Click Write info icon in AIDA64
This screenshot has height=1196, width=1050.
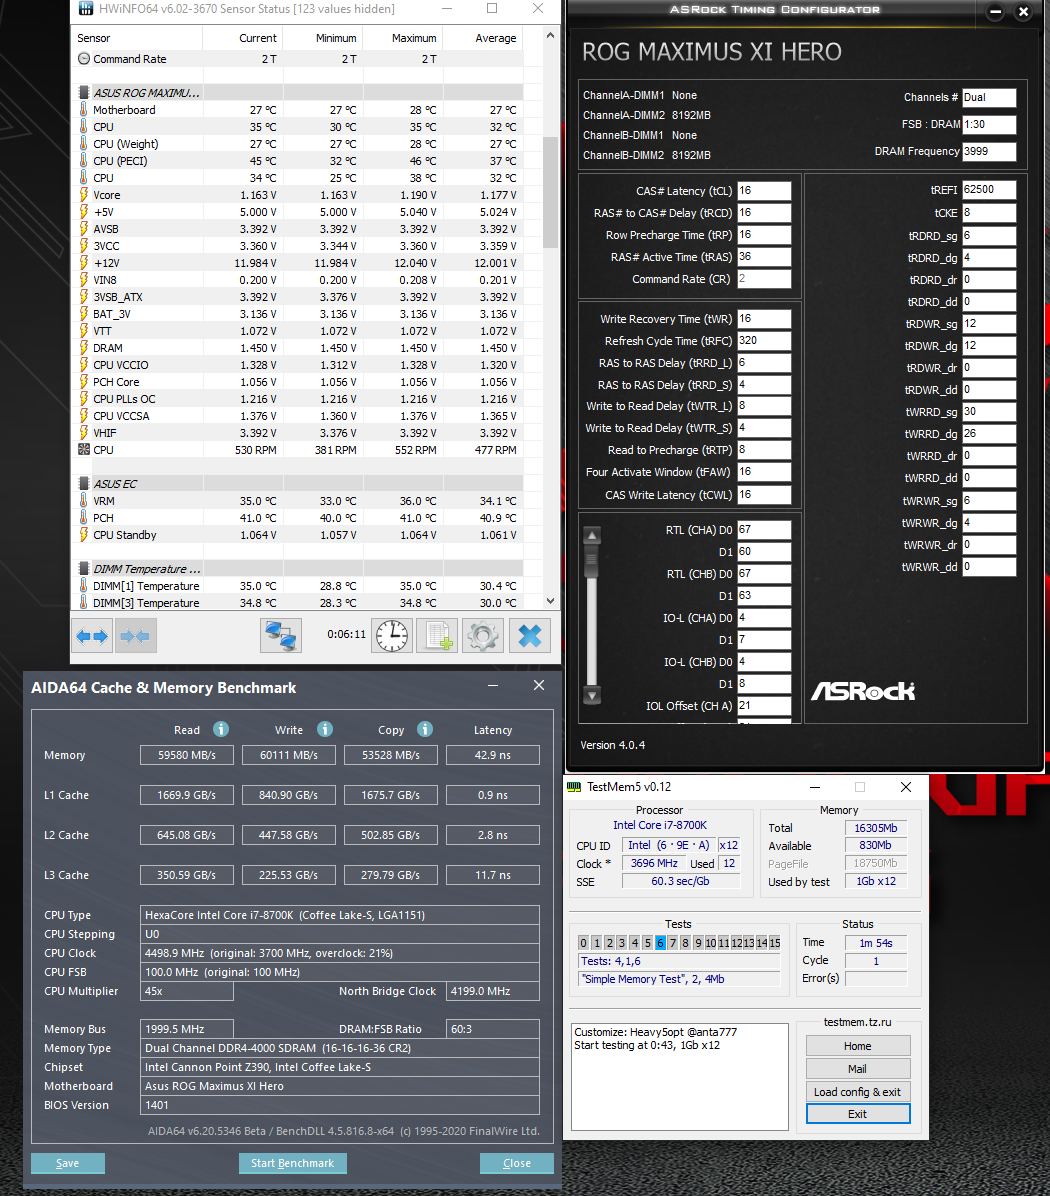coord(325,729)
